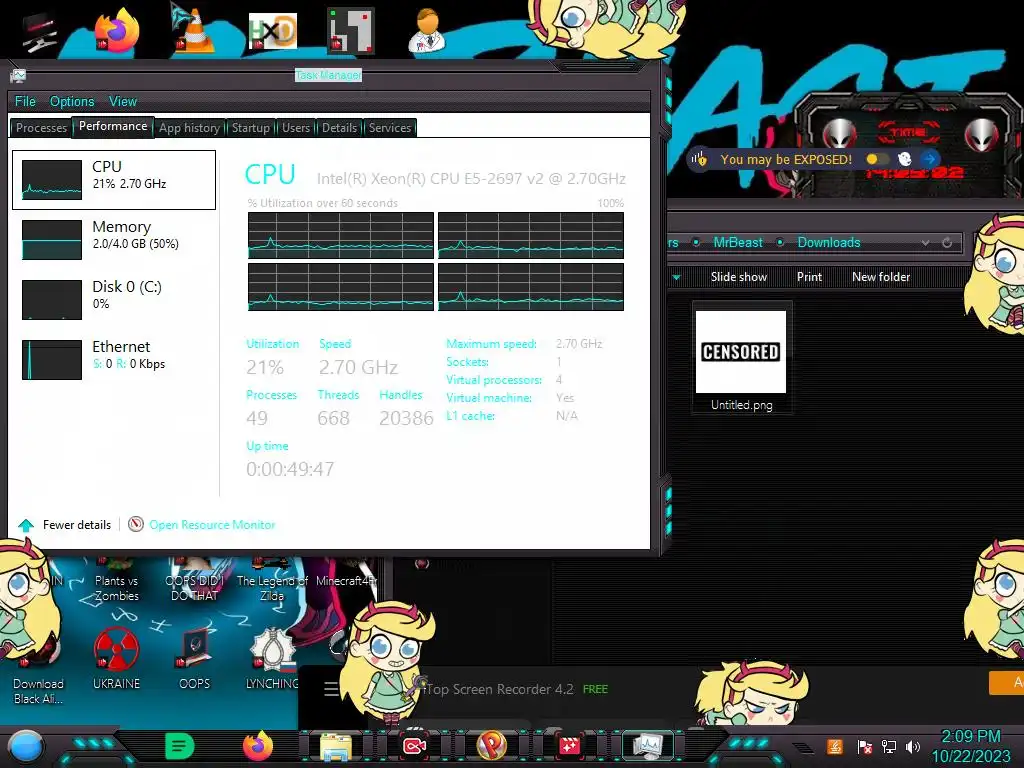Click the Downloads breadcrumb in Explorer
The height and width of the screenshot is (768, 1024).
[829, 242]
